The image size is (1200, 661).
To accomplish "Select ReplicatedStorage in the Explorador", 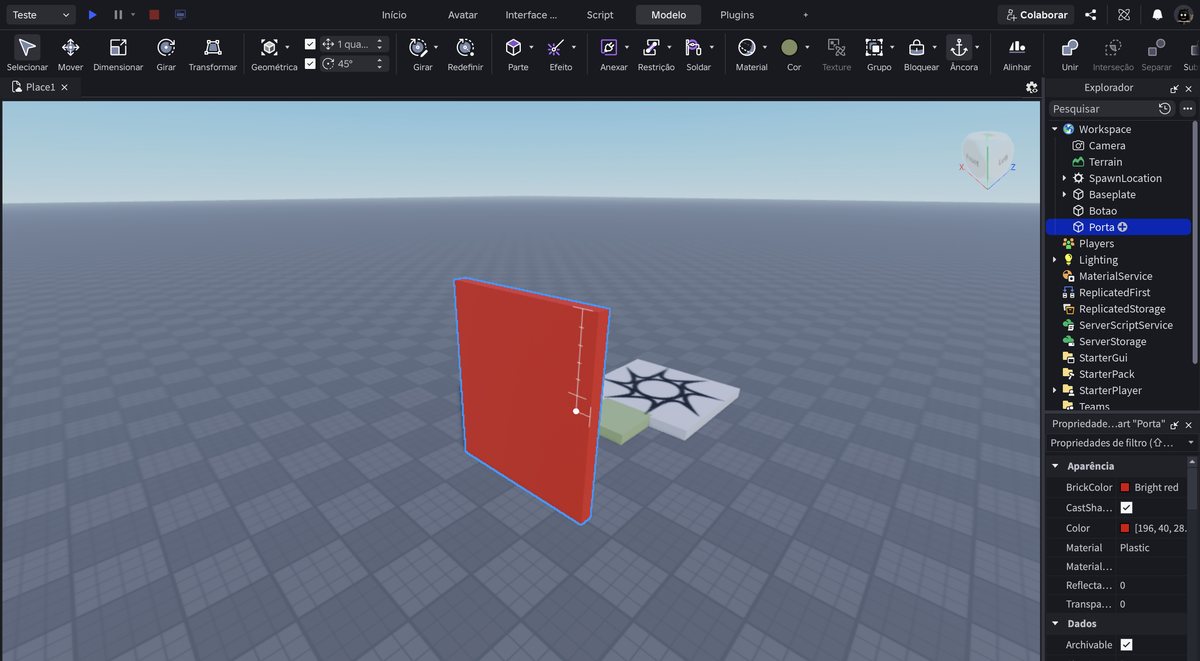I will pyautogui.click(x=1122, y=309).
